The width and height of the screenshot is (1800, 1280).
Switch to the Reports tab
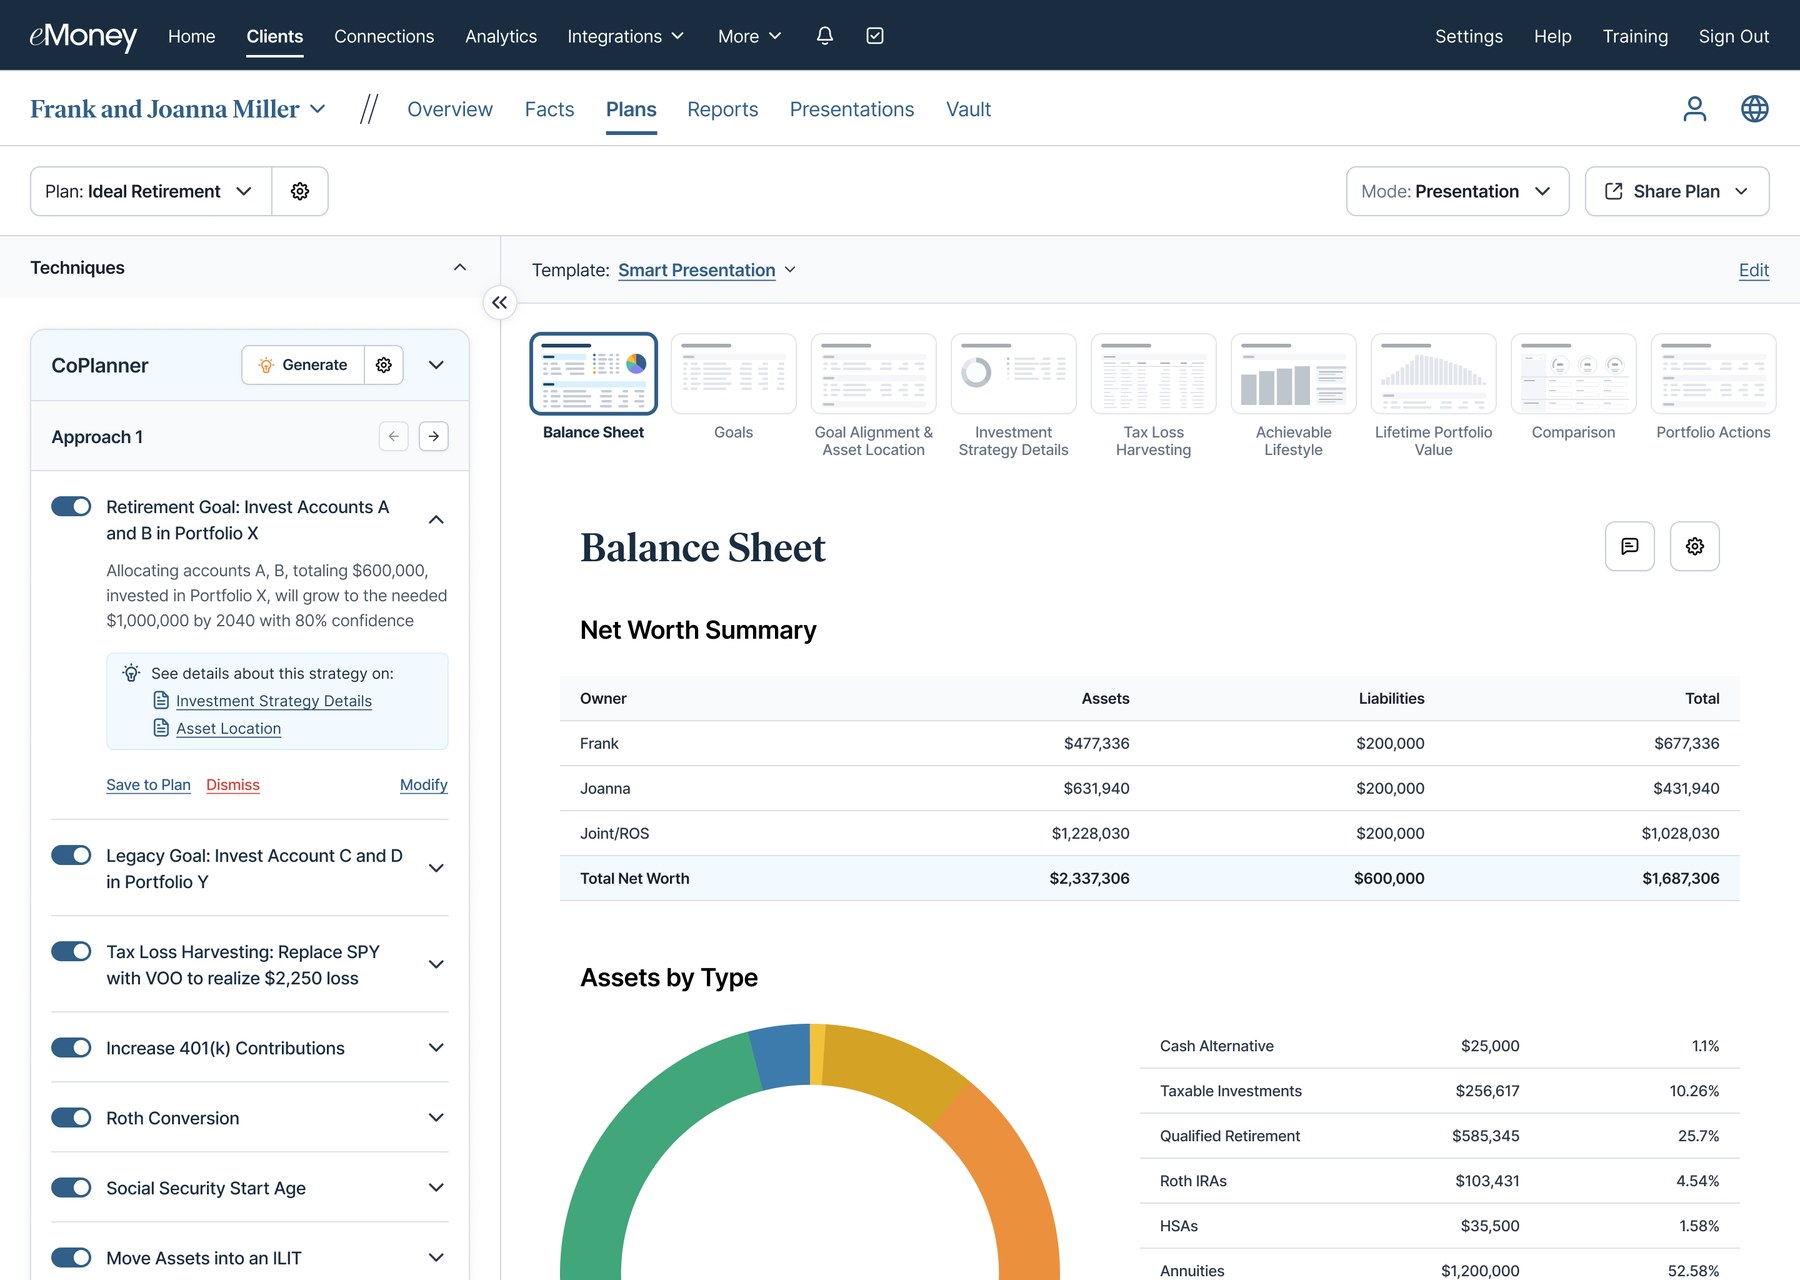point(723,109)
